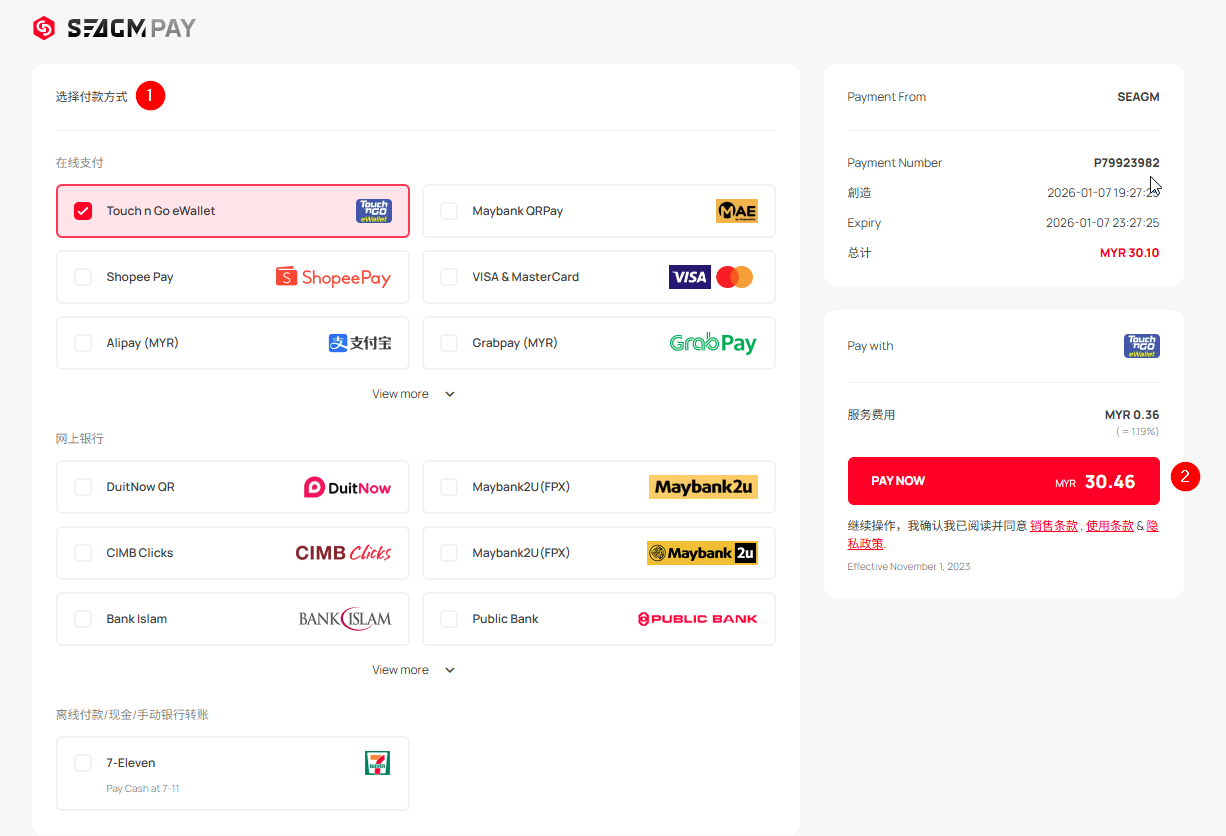
Task: Click the 7-Eleven store logo
Action: [377, 763]
